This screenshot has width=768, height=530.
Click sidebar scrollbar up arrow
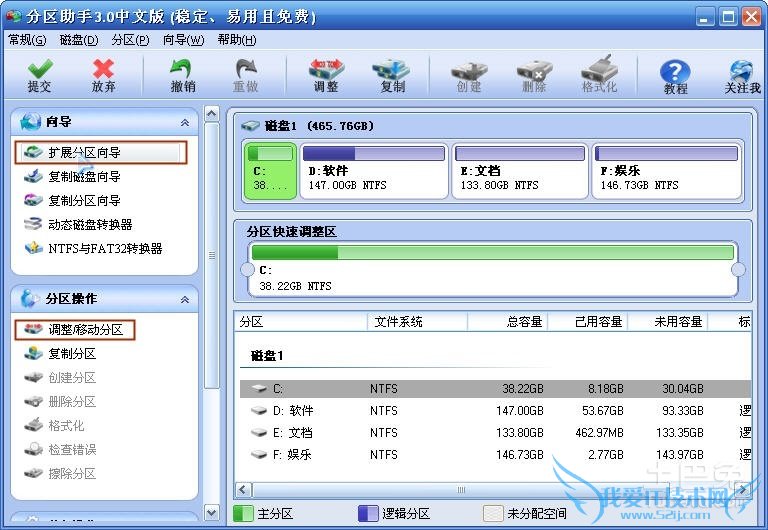point(212,114)
